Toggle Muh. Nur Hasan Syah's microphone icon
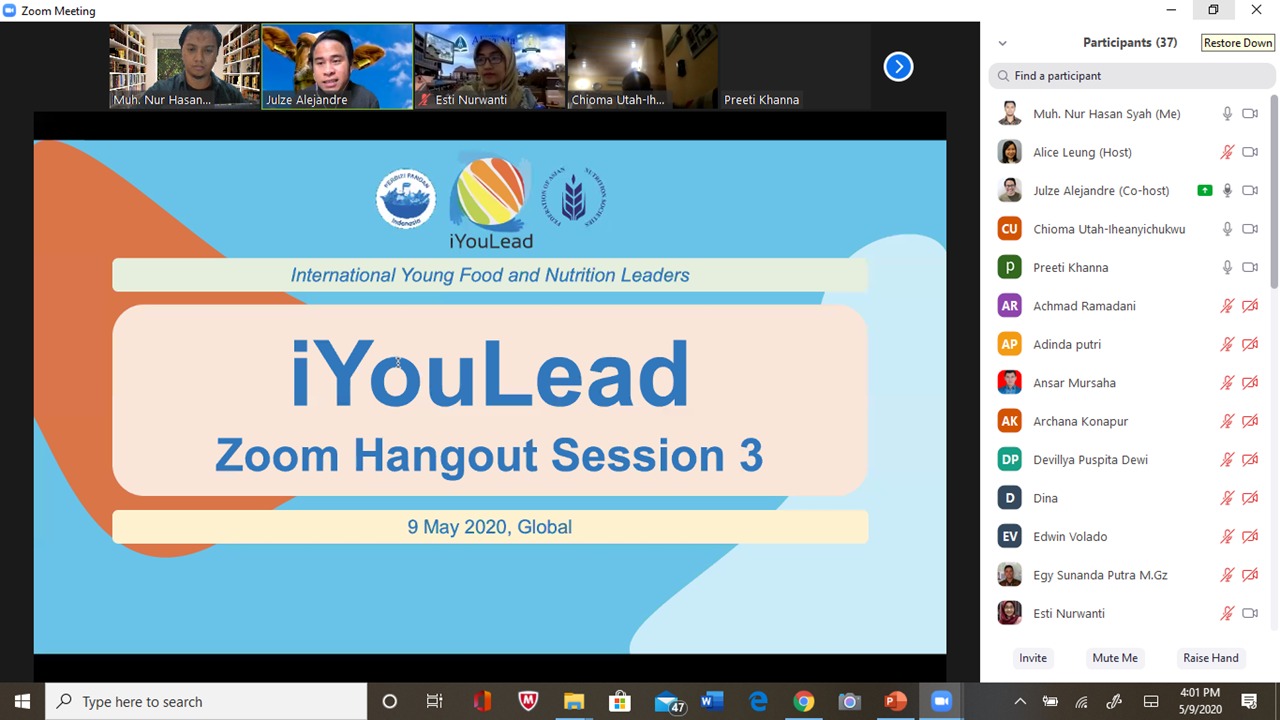 coord(1227,114)
